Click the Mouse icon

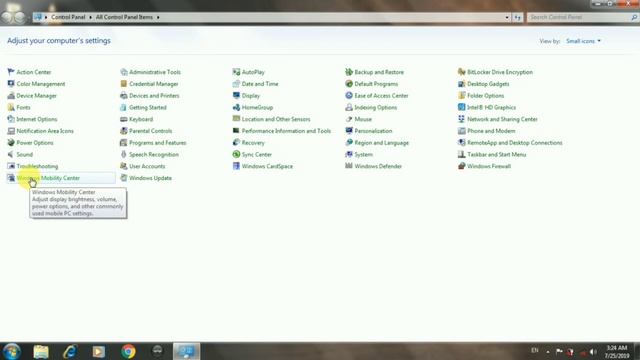click(349, 119)
